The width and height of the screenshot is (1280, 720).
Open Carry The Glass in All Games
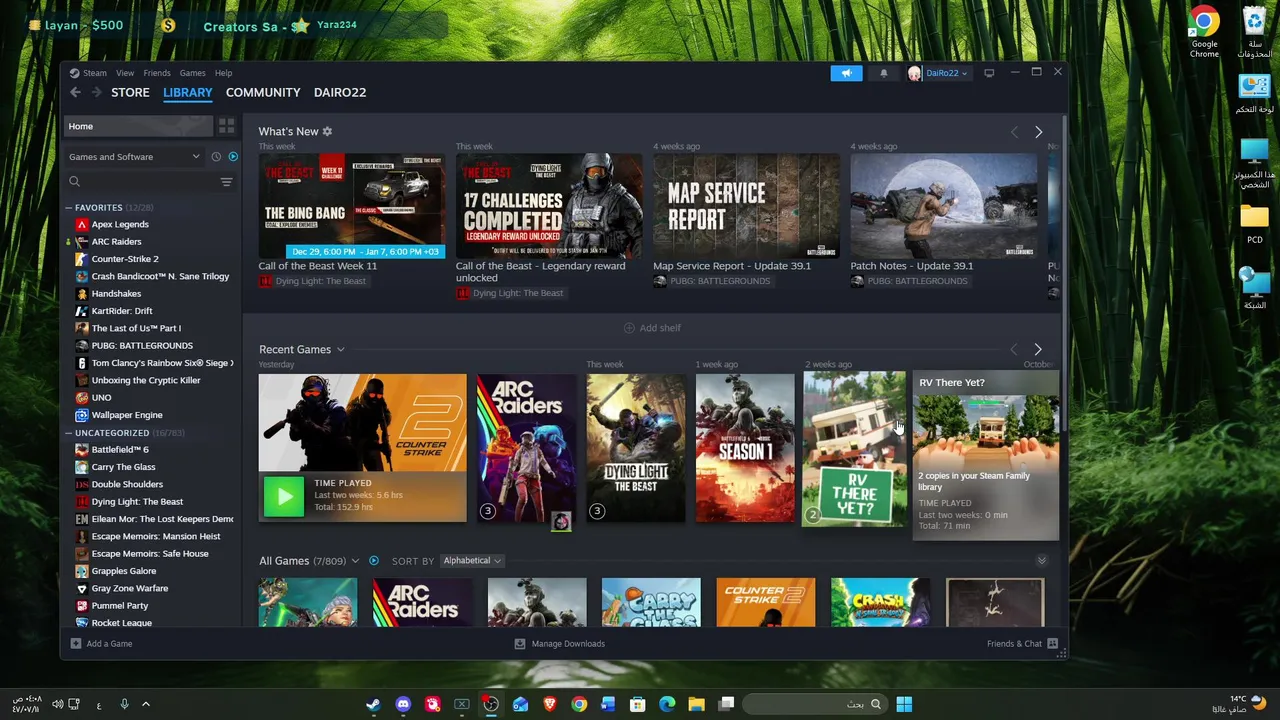click(651, 602)
